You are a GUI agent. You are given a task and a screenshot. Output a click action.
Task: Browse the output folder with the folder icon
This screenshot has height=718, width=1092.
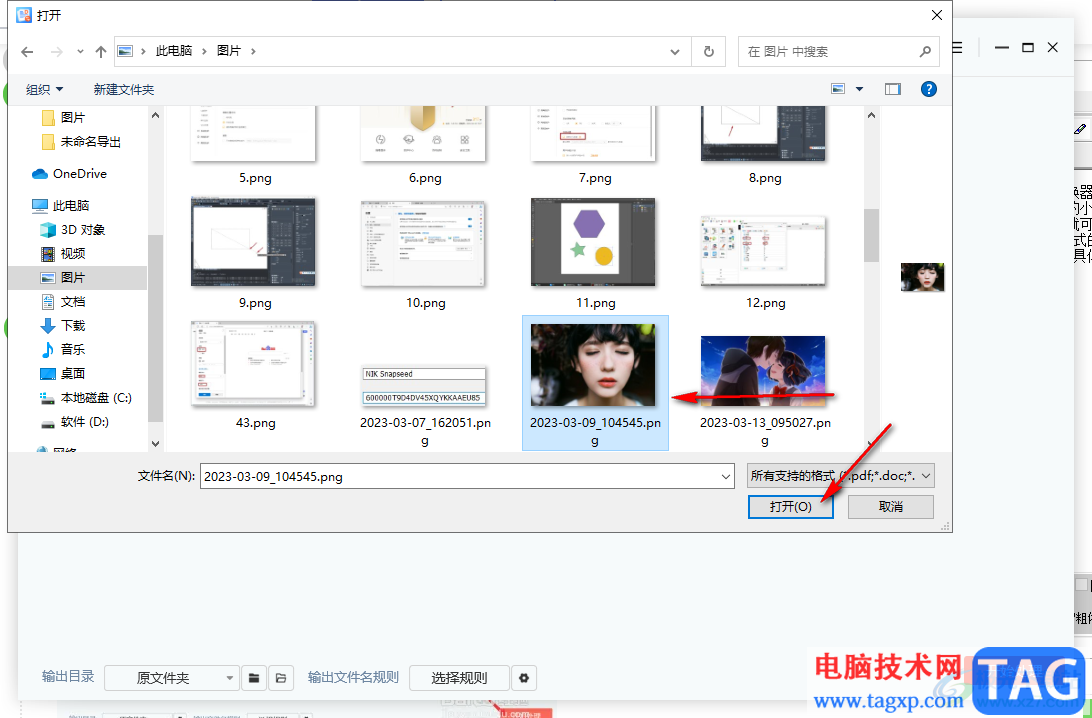click(254, 678)
